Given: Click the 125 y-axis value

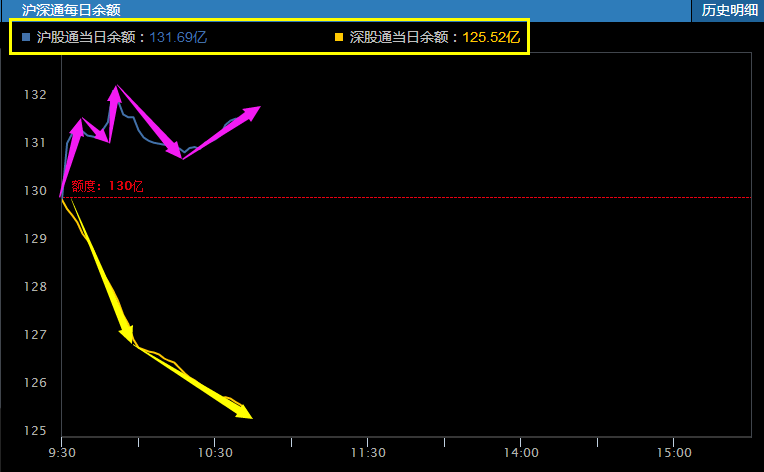Looking at the screenshot, I should [x=35, y=431].
